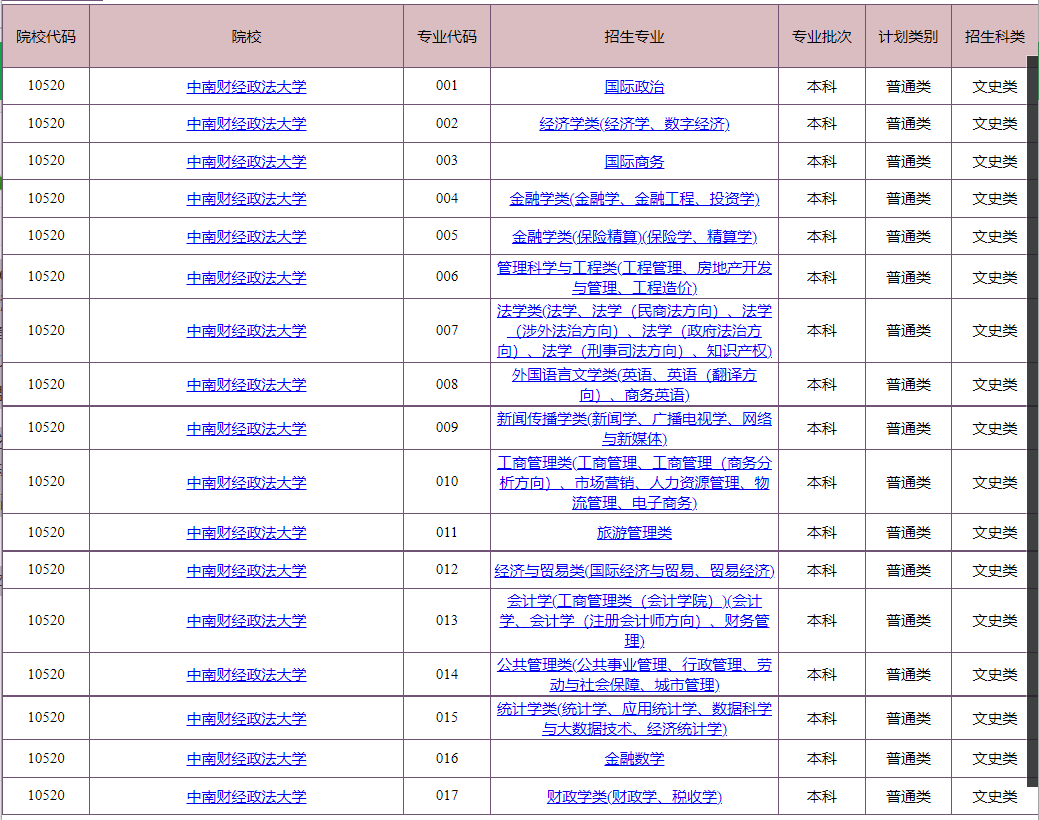The width and height of the screenshot is (1039, 820).
Task: Click 中南财经政法大学 link in row 015
Action: click(246, 719)
